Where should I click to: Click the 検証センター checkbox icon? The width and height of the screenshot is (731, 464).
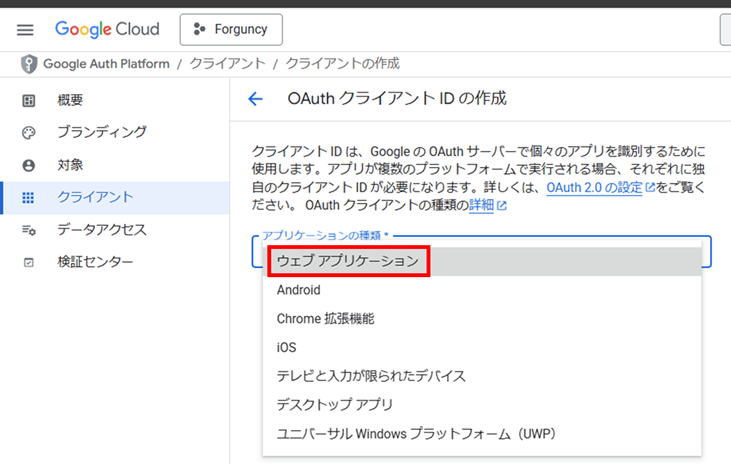point(28,263)
